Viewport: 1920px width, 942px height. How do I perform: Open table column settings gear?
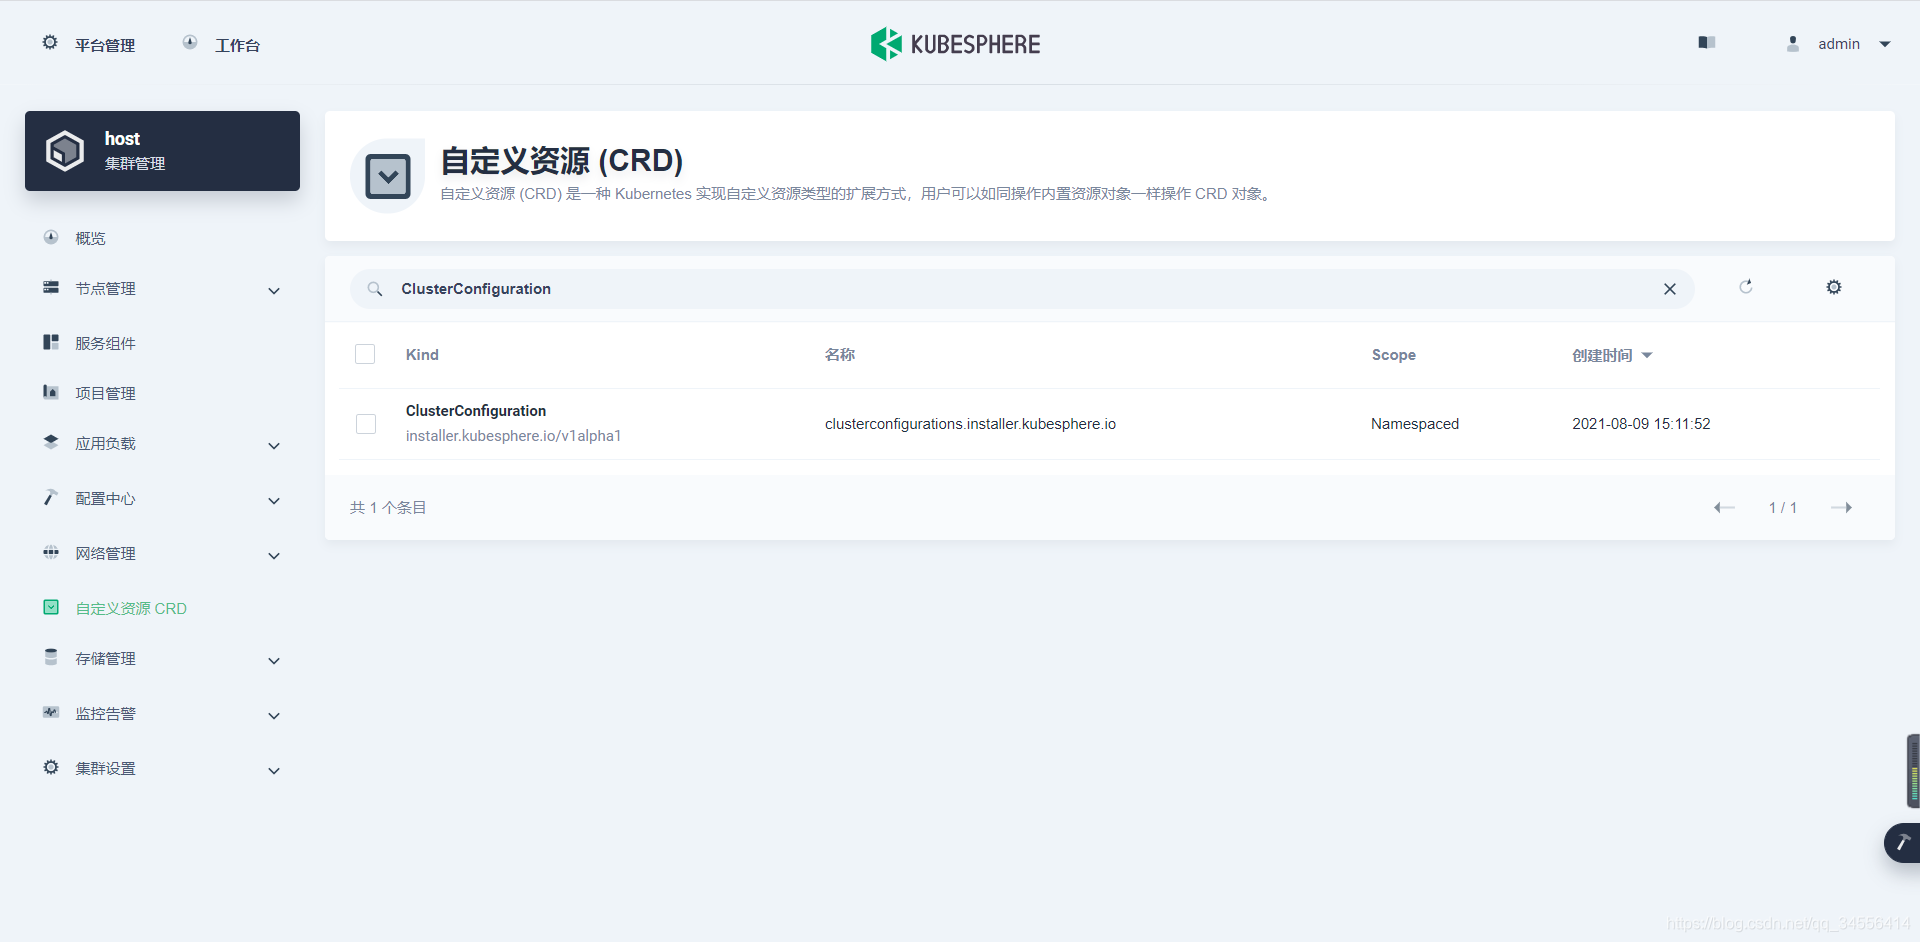pyautogui.click(x=1834, y=287)
